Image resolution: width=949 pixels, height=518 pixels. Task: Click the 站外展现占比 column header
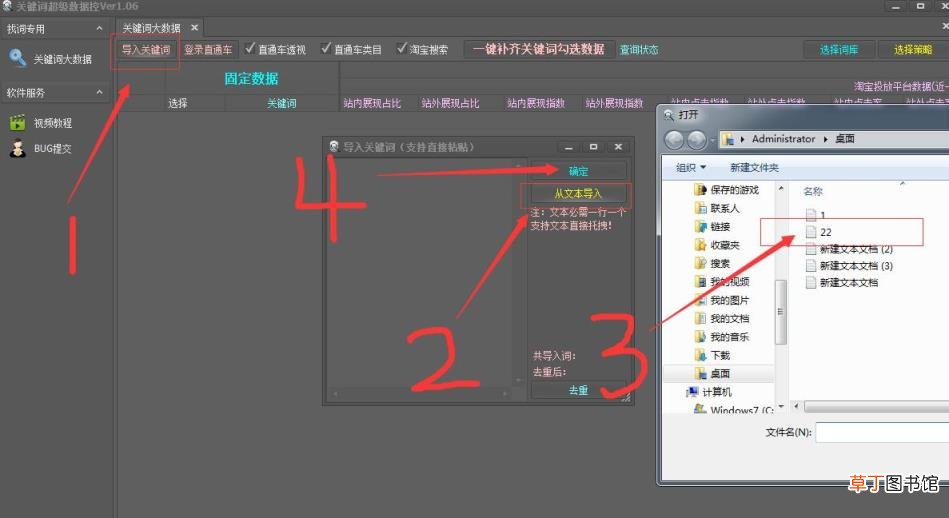(x=450, y=103)
